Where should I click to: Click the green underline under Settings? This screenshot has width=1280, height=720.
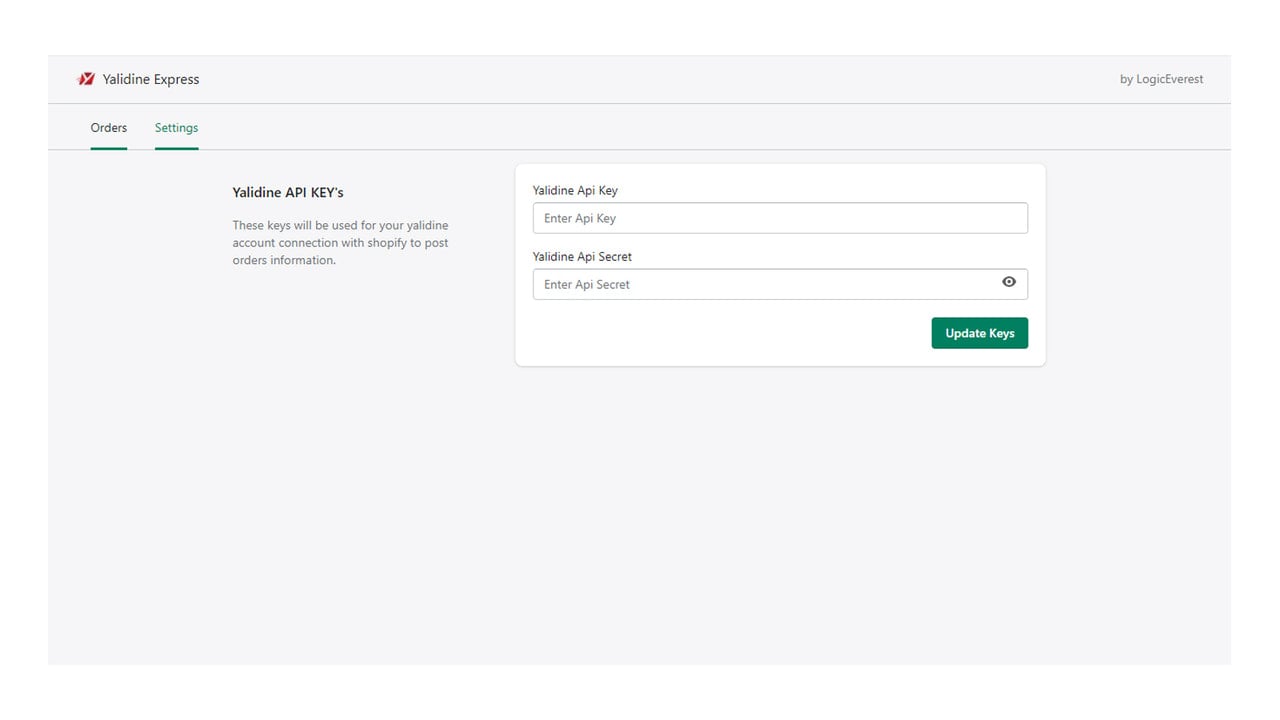point(176,148)
